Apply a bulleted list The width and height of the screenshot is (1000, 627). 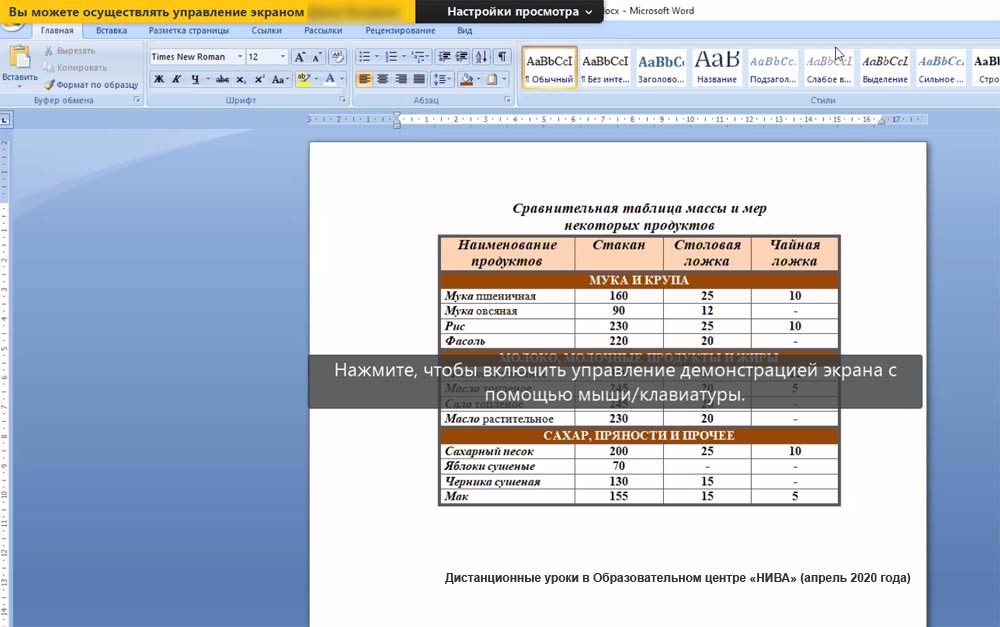click(365, 57)
